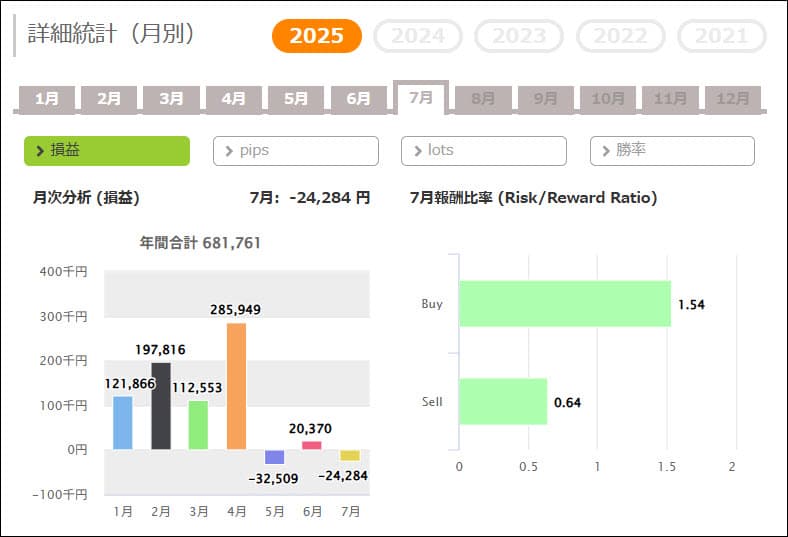Click the 112,553 bar label
Viewport: 788px width, 537px height.
[x=197, y=388]
